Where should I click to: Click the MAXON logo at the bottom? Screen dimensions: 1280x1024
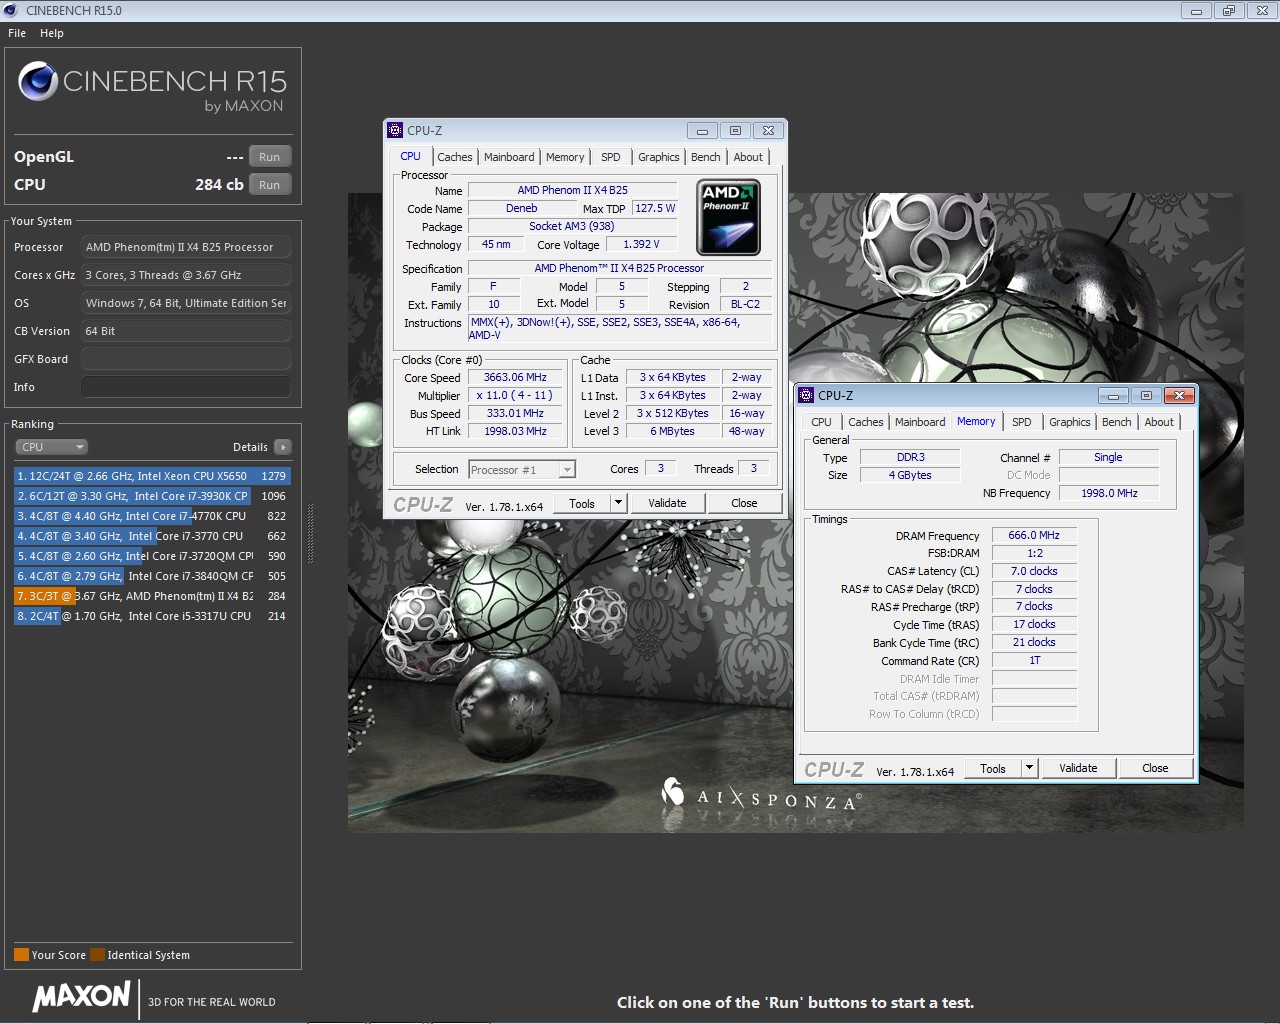pyautogui.click(x=82, y=996)
